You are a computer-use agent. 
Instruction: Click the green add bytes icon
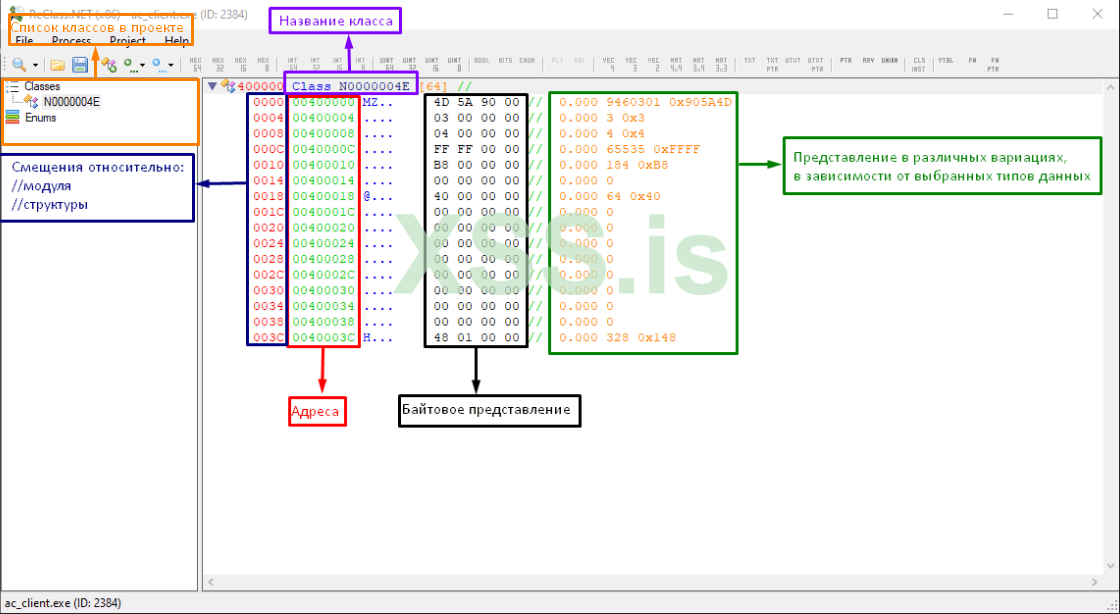130,65
